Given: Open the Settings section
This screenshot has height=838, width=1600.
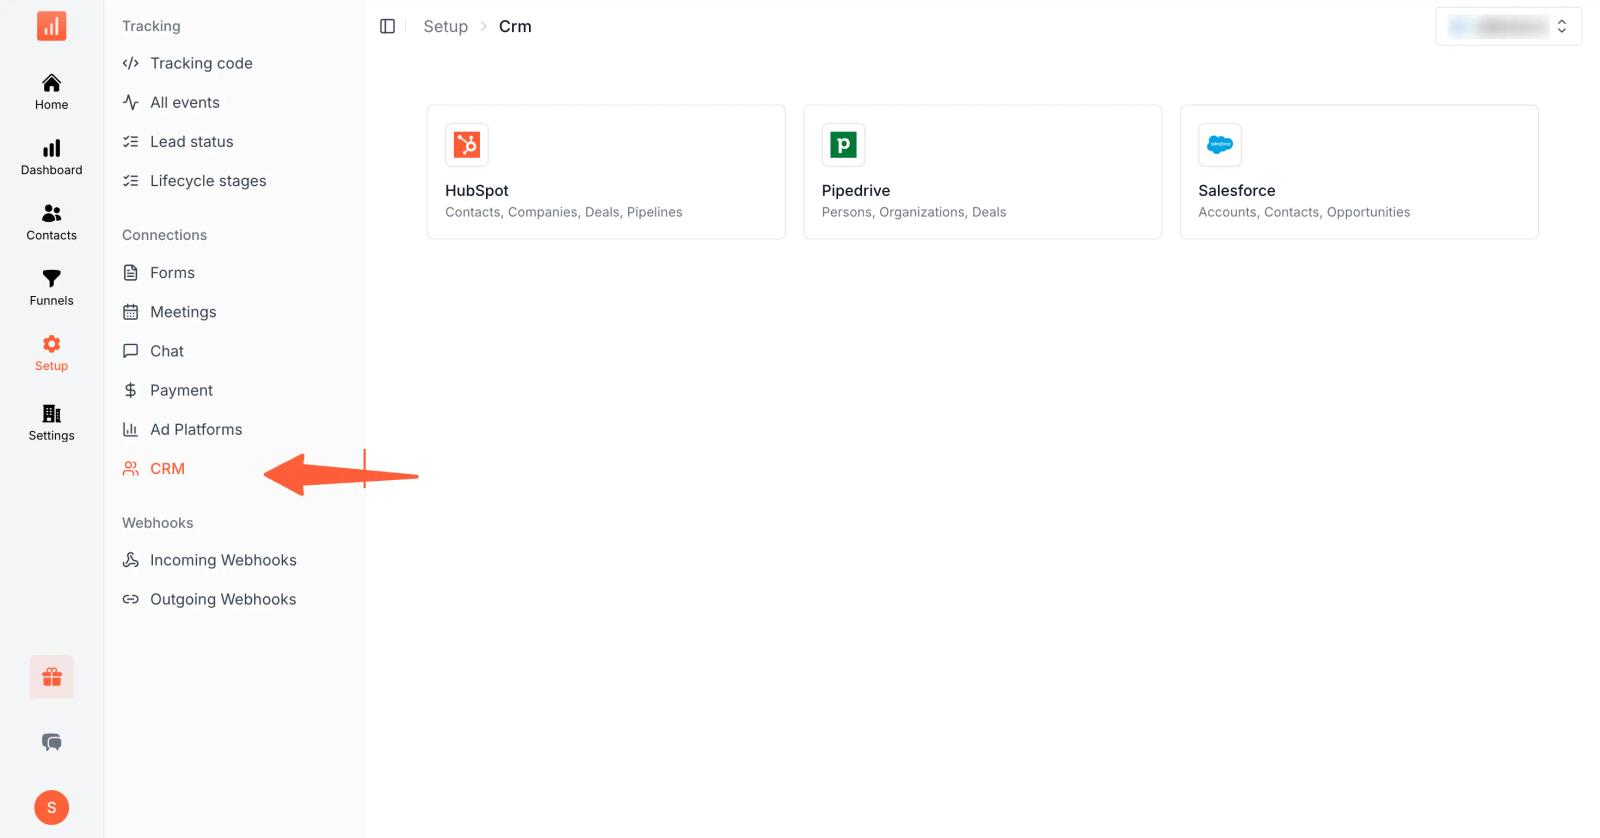Looking at the screenshot, I should click(x=51, y=423).
